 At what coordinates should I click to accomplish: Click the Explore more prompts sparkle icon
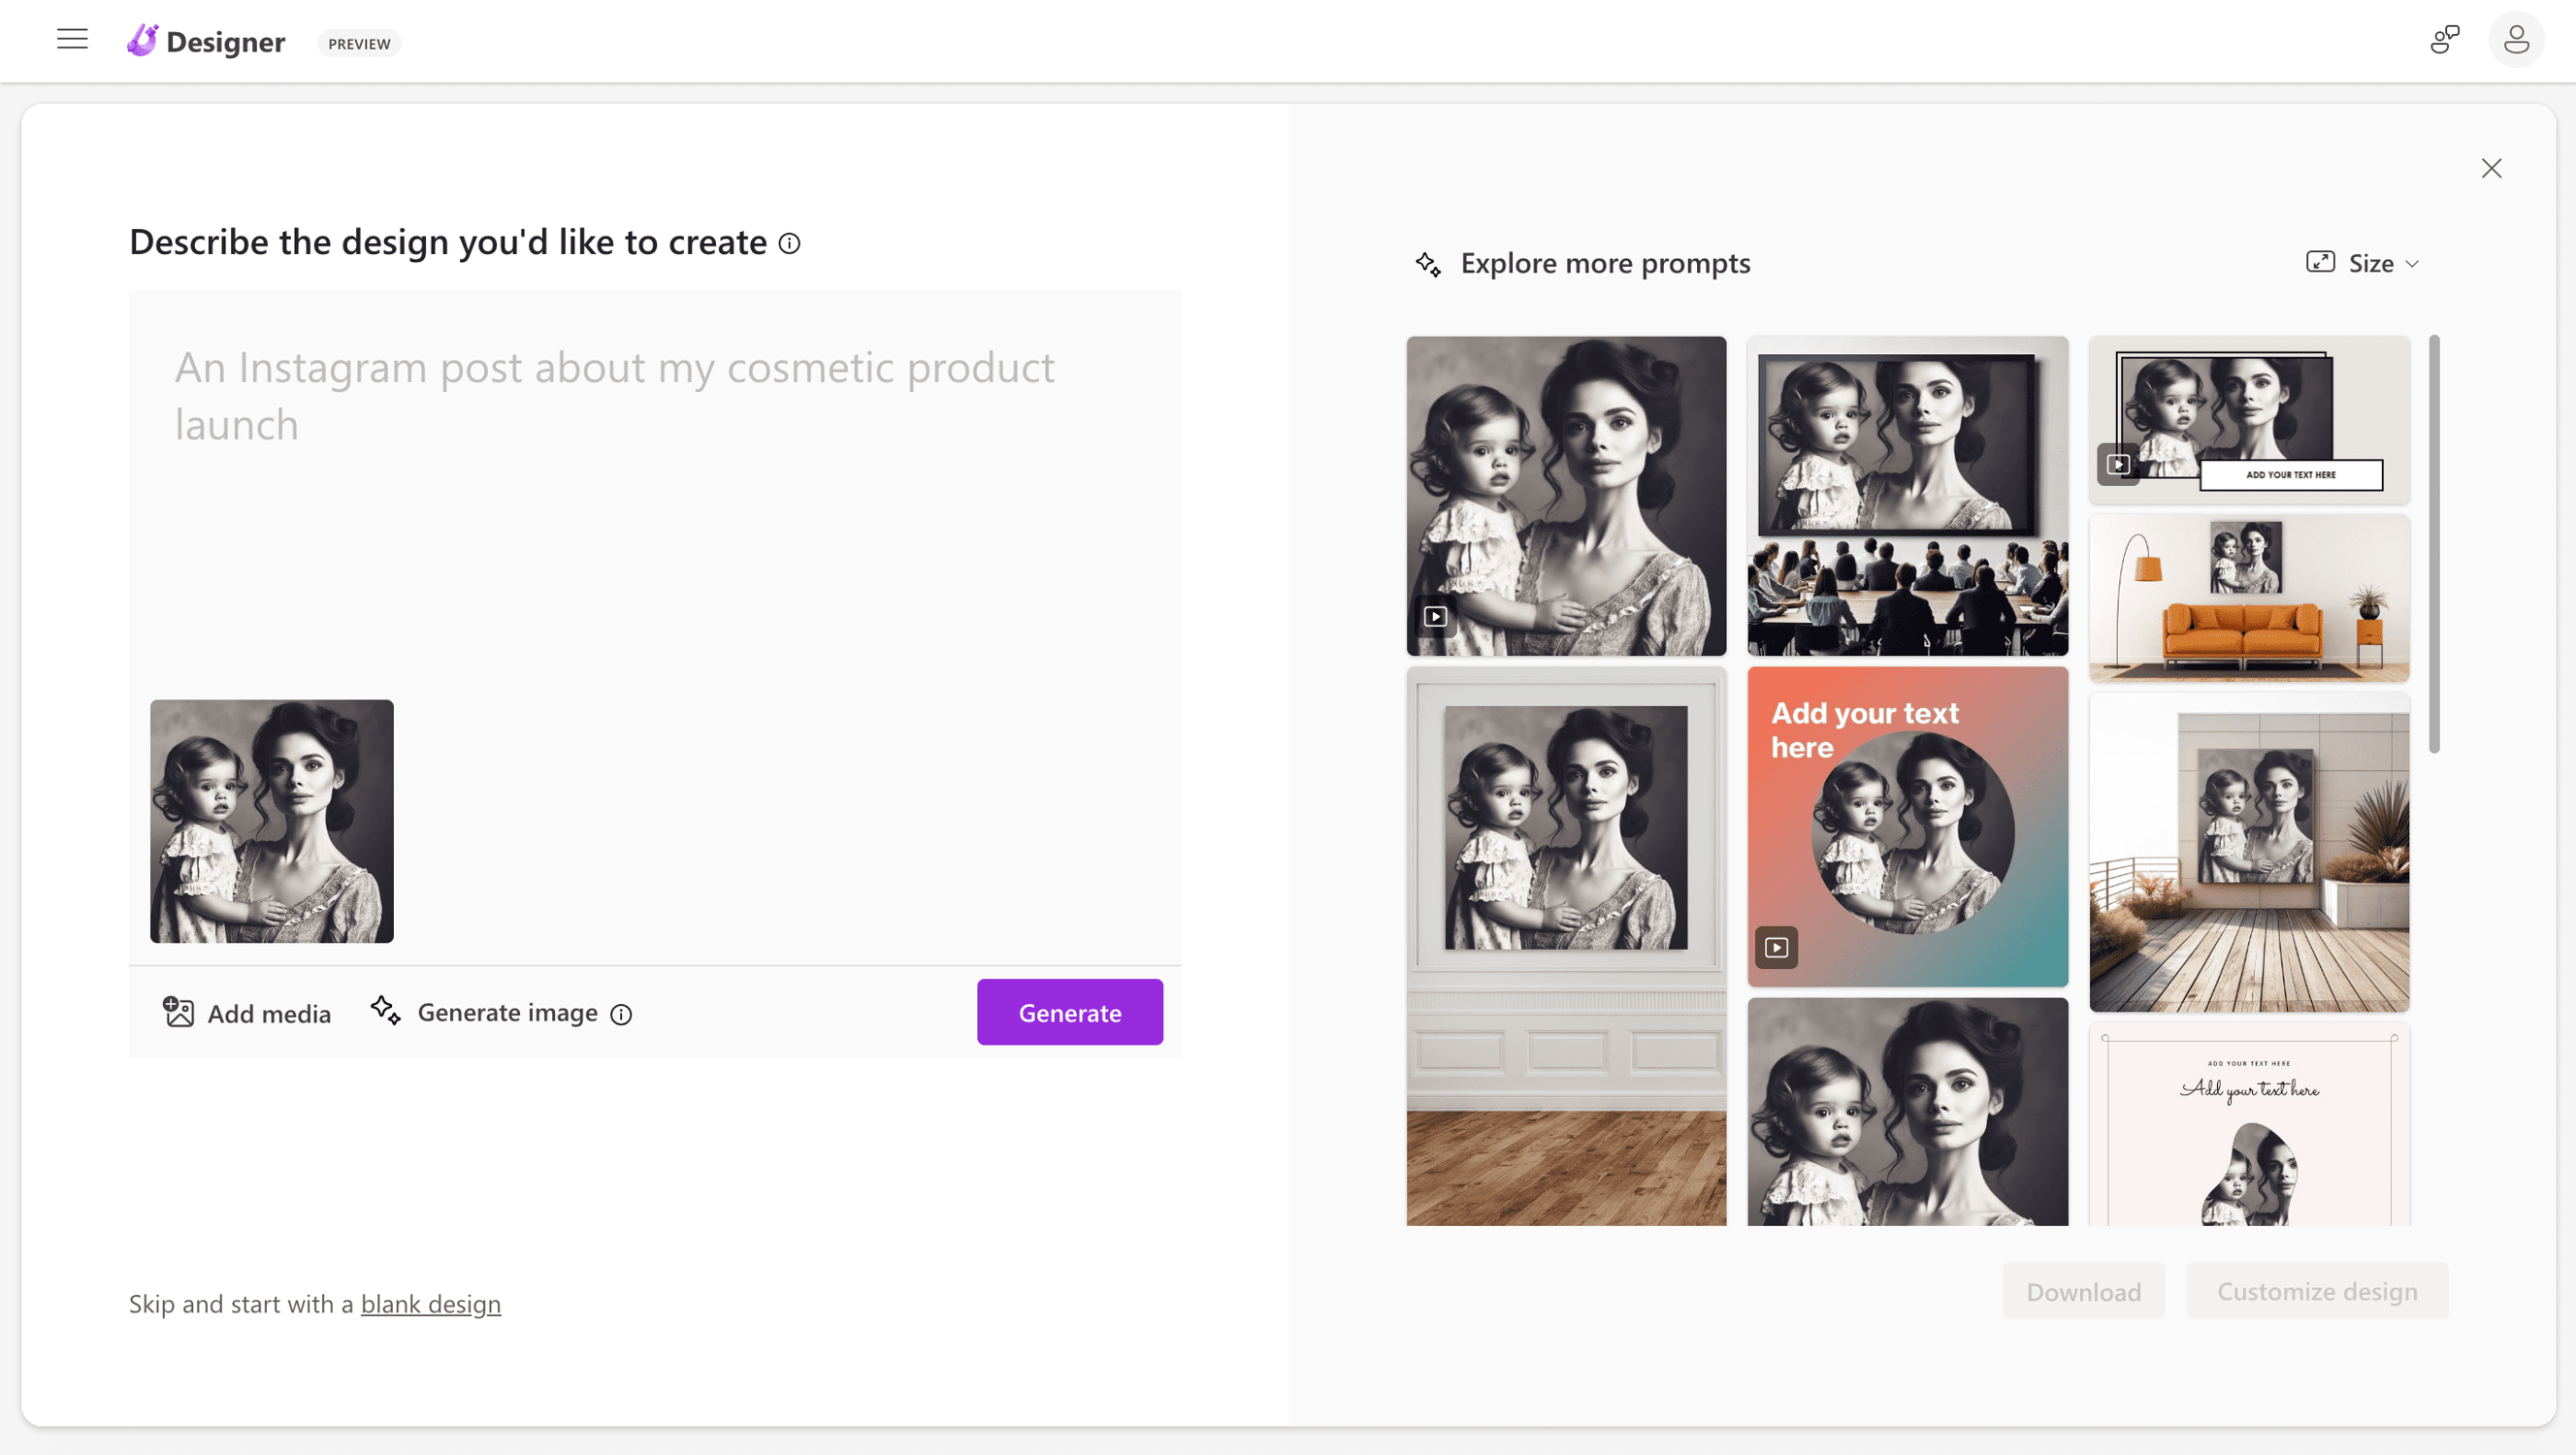[x=1428, y=264]
